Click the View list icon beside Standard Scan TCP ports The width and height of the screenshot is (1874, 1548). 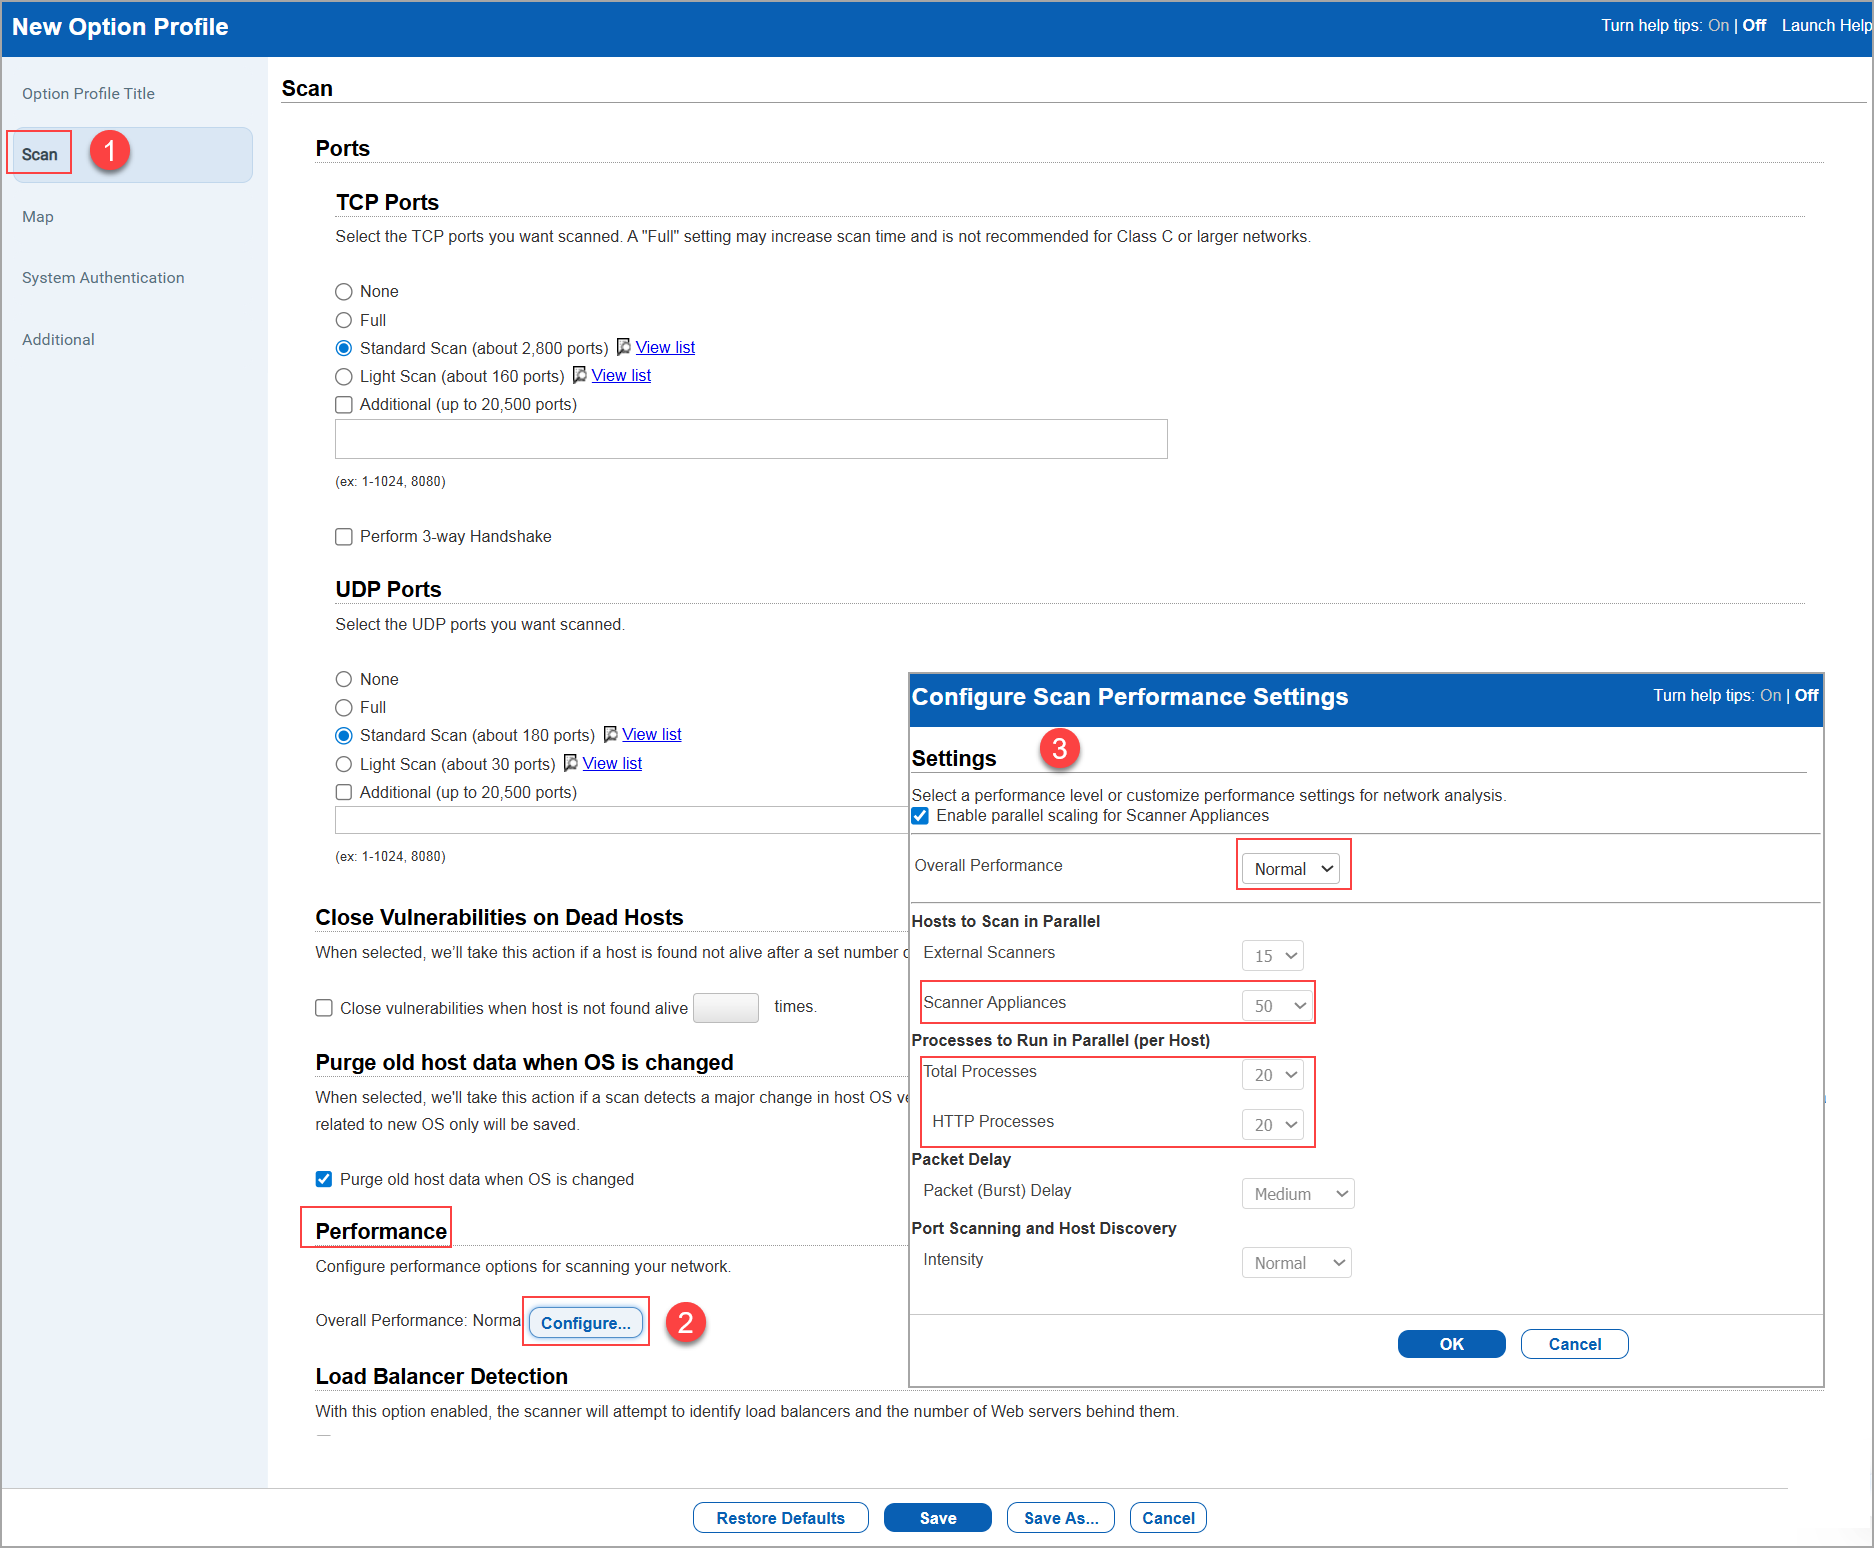(x=622, y=347)
